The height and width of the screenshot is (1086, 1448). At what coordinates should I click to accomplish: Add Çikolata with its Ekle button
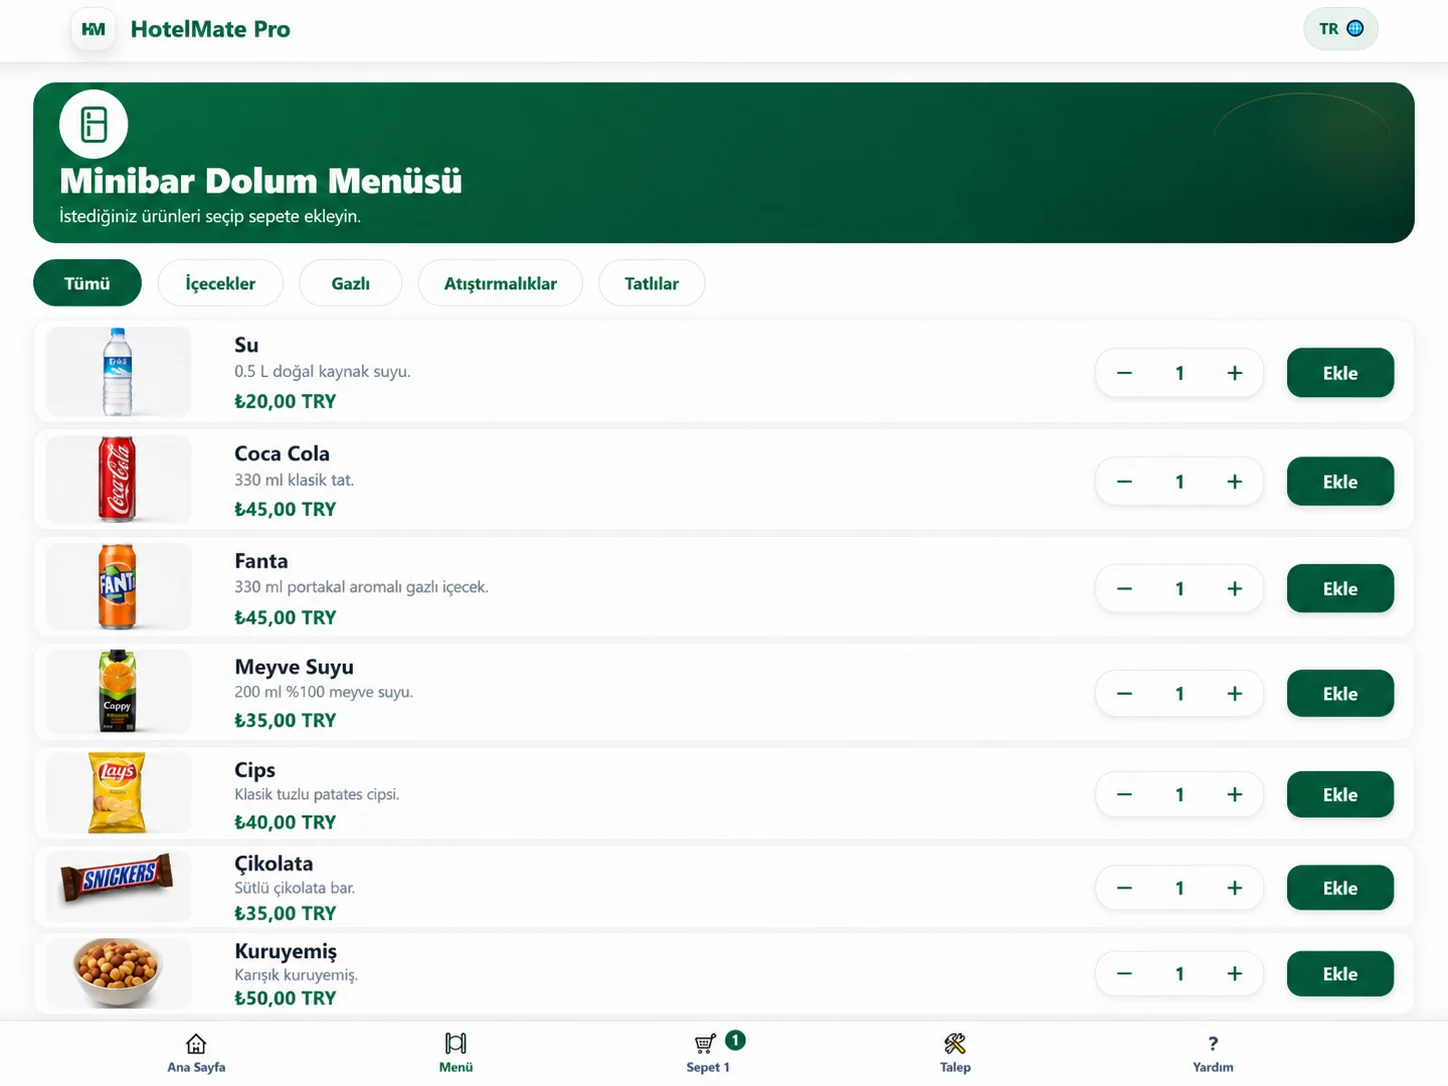1340,887
